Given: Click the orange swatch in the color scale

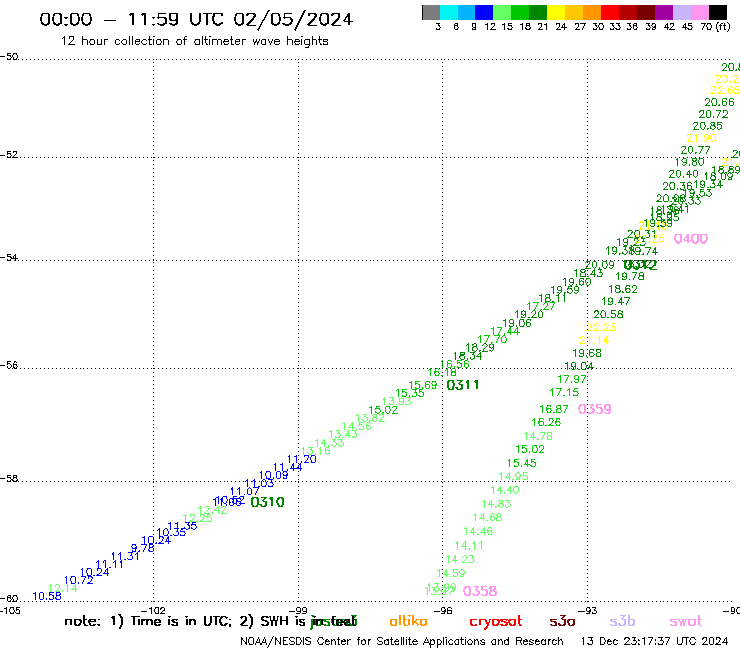Looking at the screenshot, I should click(592, 12).
